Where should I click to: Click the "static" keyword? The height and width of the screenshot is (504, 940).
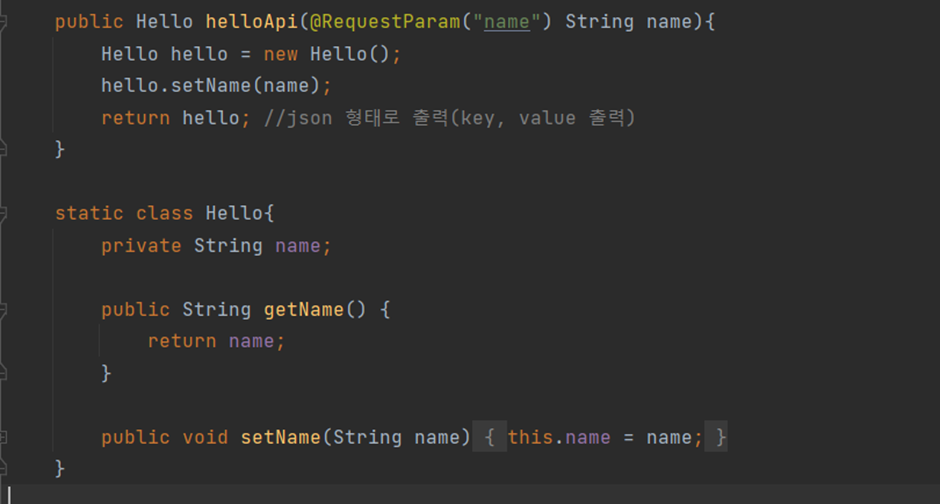89,213
